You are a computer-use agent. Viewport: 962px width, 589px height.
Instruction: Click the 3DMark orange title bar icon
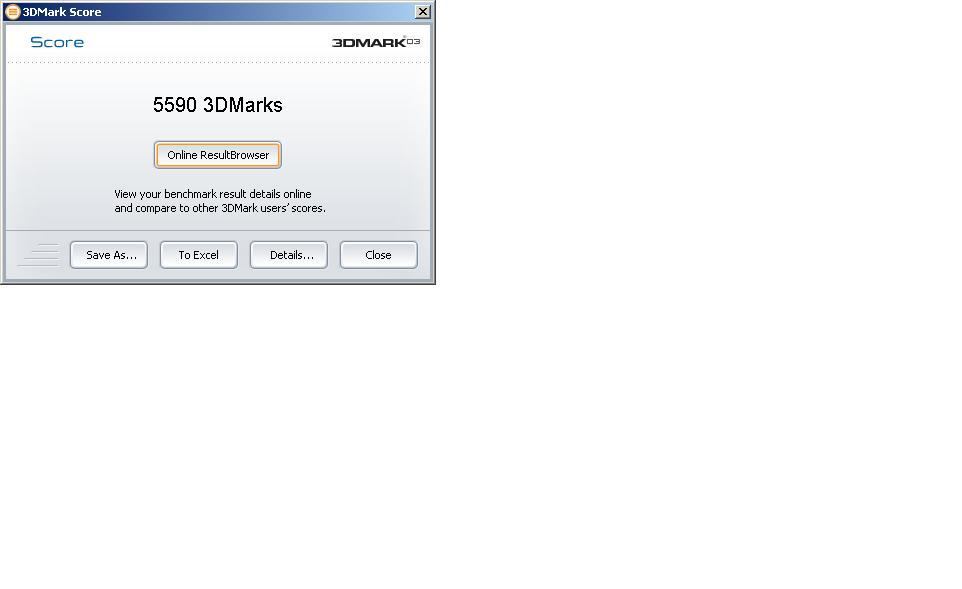[12, 12]
